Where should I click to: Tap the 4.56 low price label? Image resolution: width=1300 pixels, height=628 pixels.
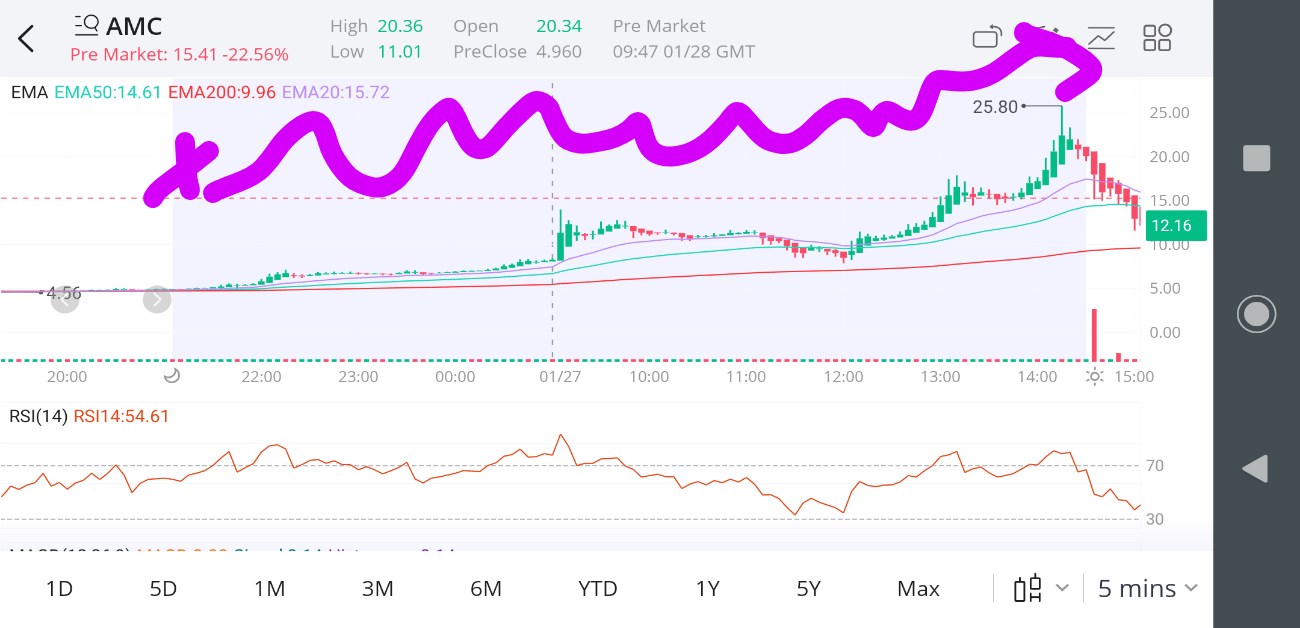63,293
